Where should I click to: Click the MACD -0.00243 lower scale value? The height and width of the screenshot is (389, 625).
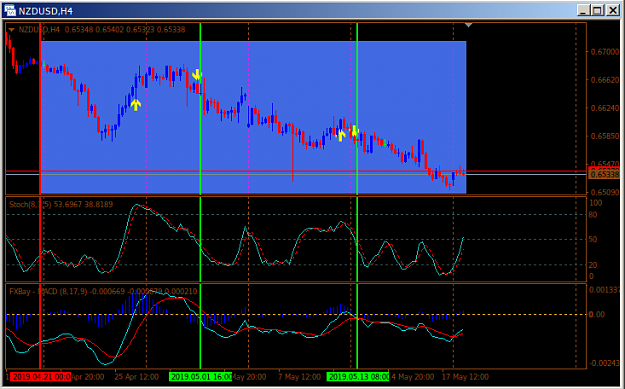pyautogui.click(x=603, y=363)
